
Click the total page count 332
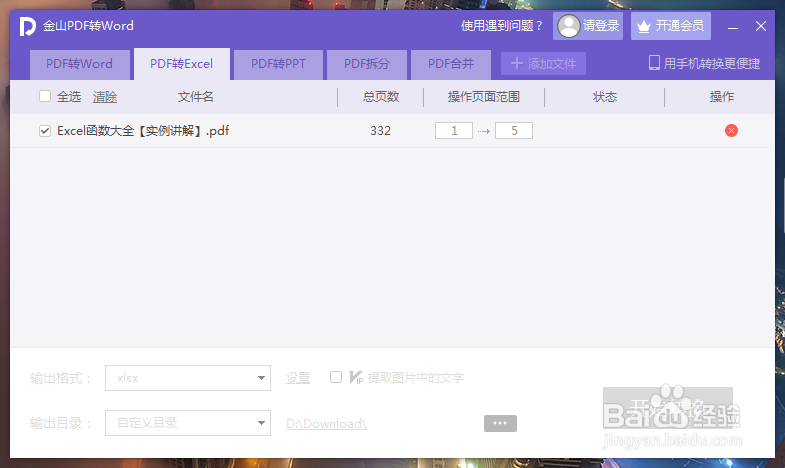(x=380, y=131)
